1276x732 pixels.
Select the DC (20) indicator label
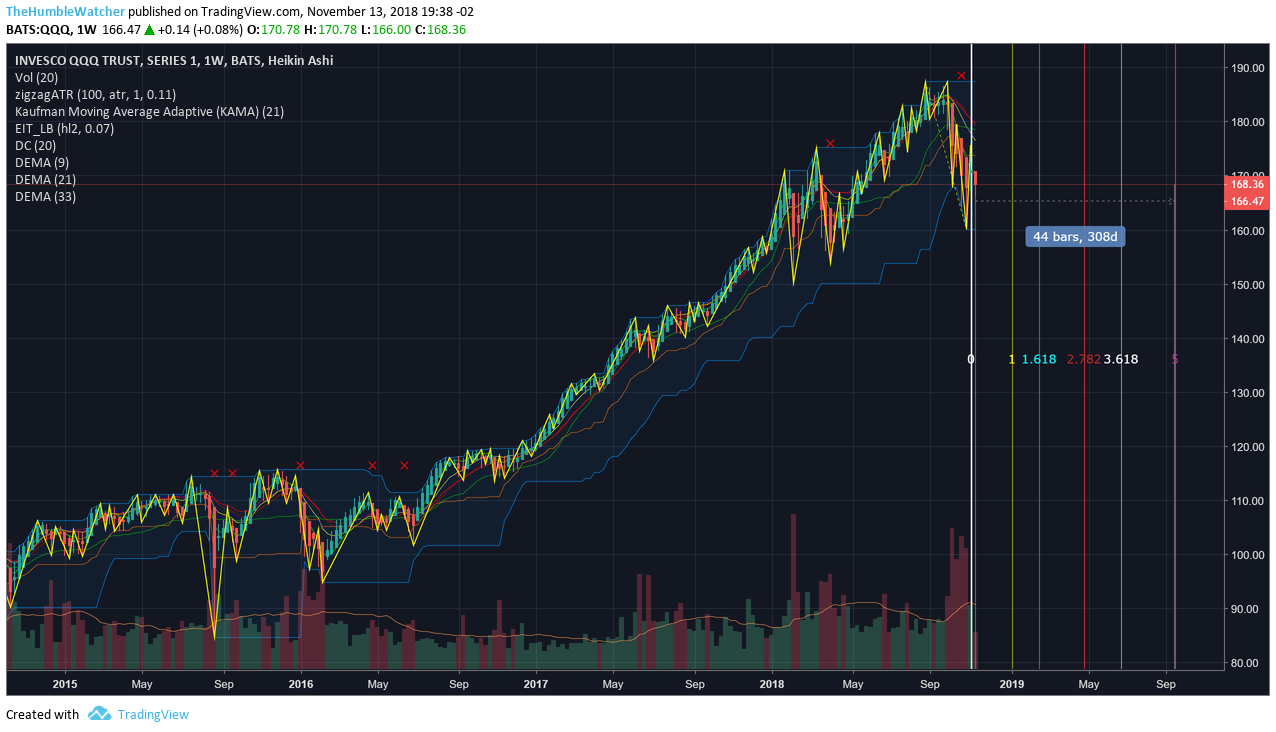click(35, 145)
